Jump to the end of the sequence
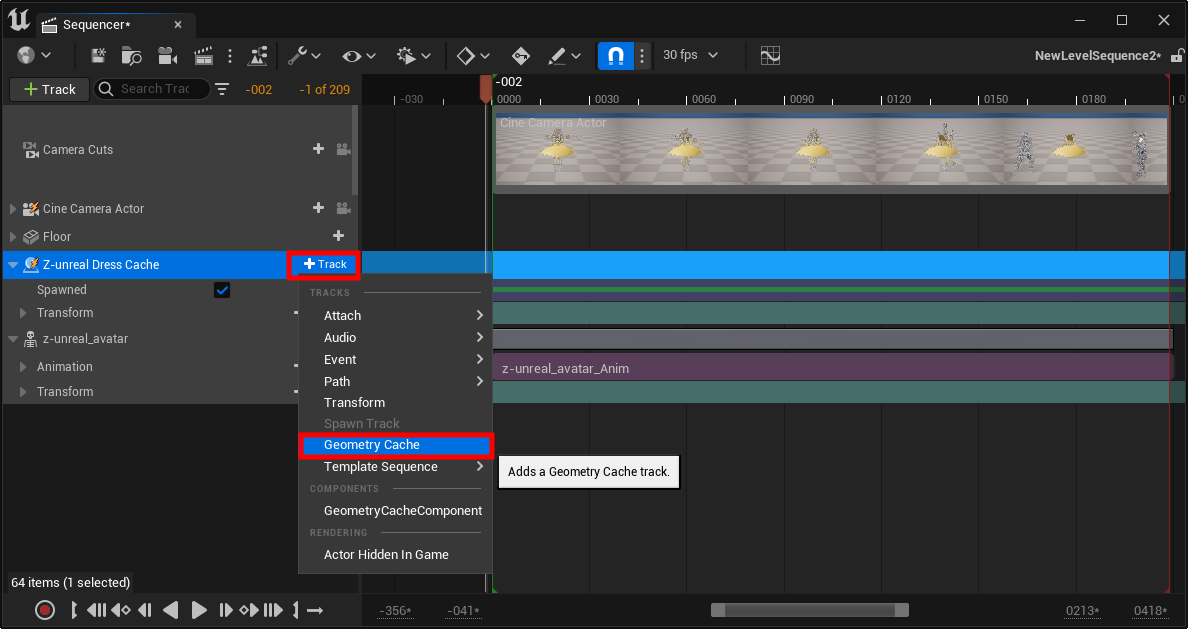The image size is (1188, 629). (274, 610)
